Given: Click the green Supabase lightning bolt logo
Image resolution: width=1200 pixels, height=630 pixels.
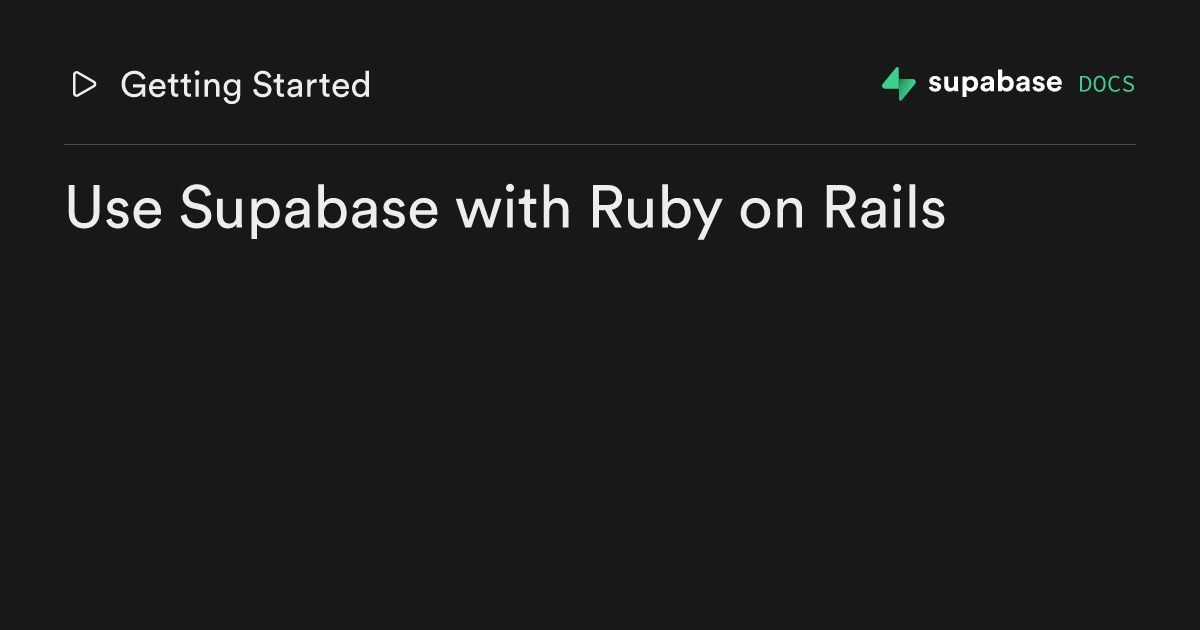Looking at the screenshot, I should [898, 84].
